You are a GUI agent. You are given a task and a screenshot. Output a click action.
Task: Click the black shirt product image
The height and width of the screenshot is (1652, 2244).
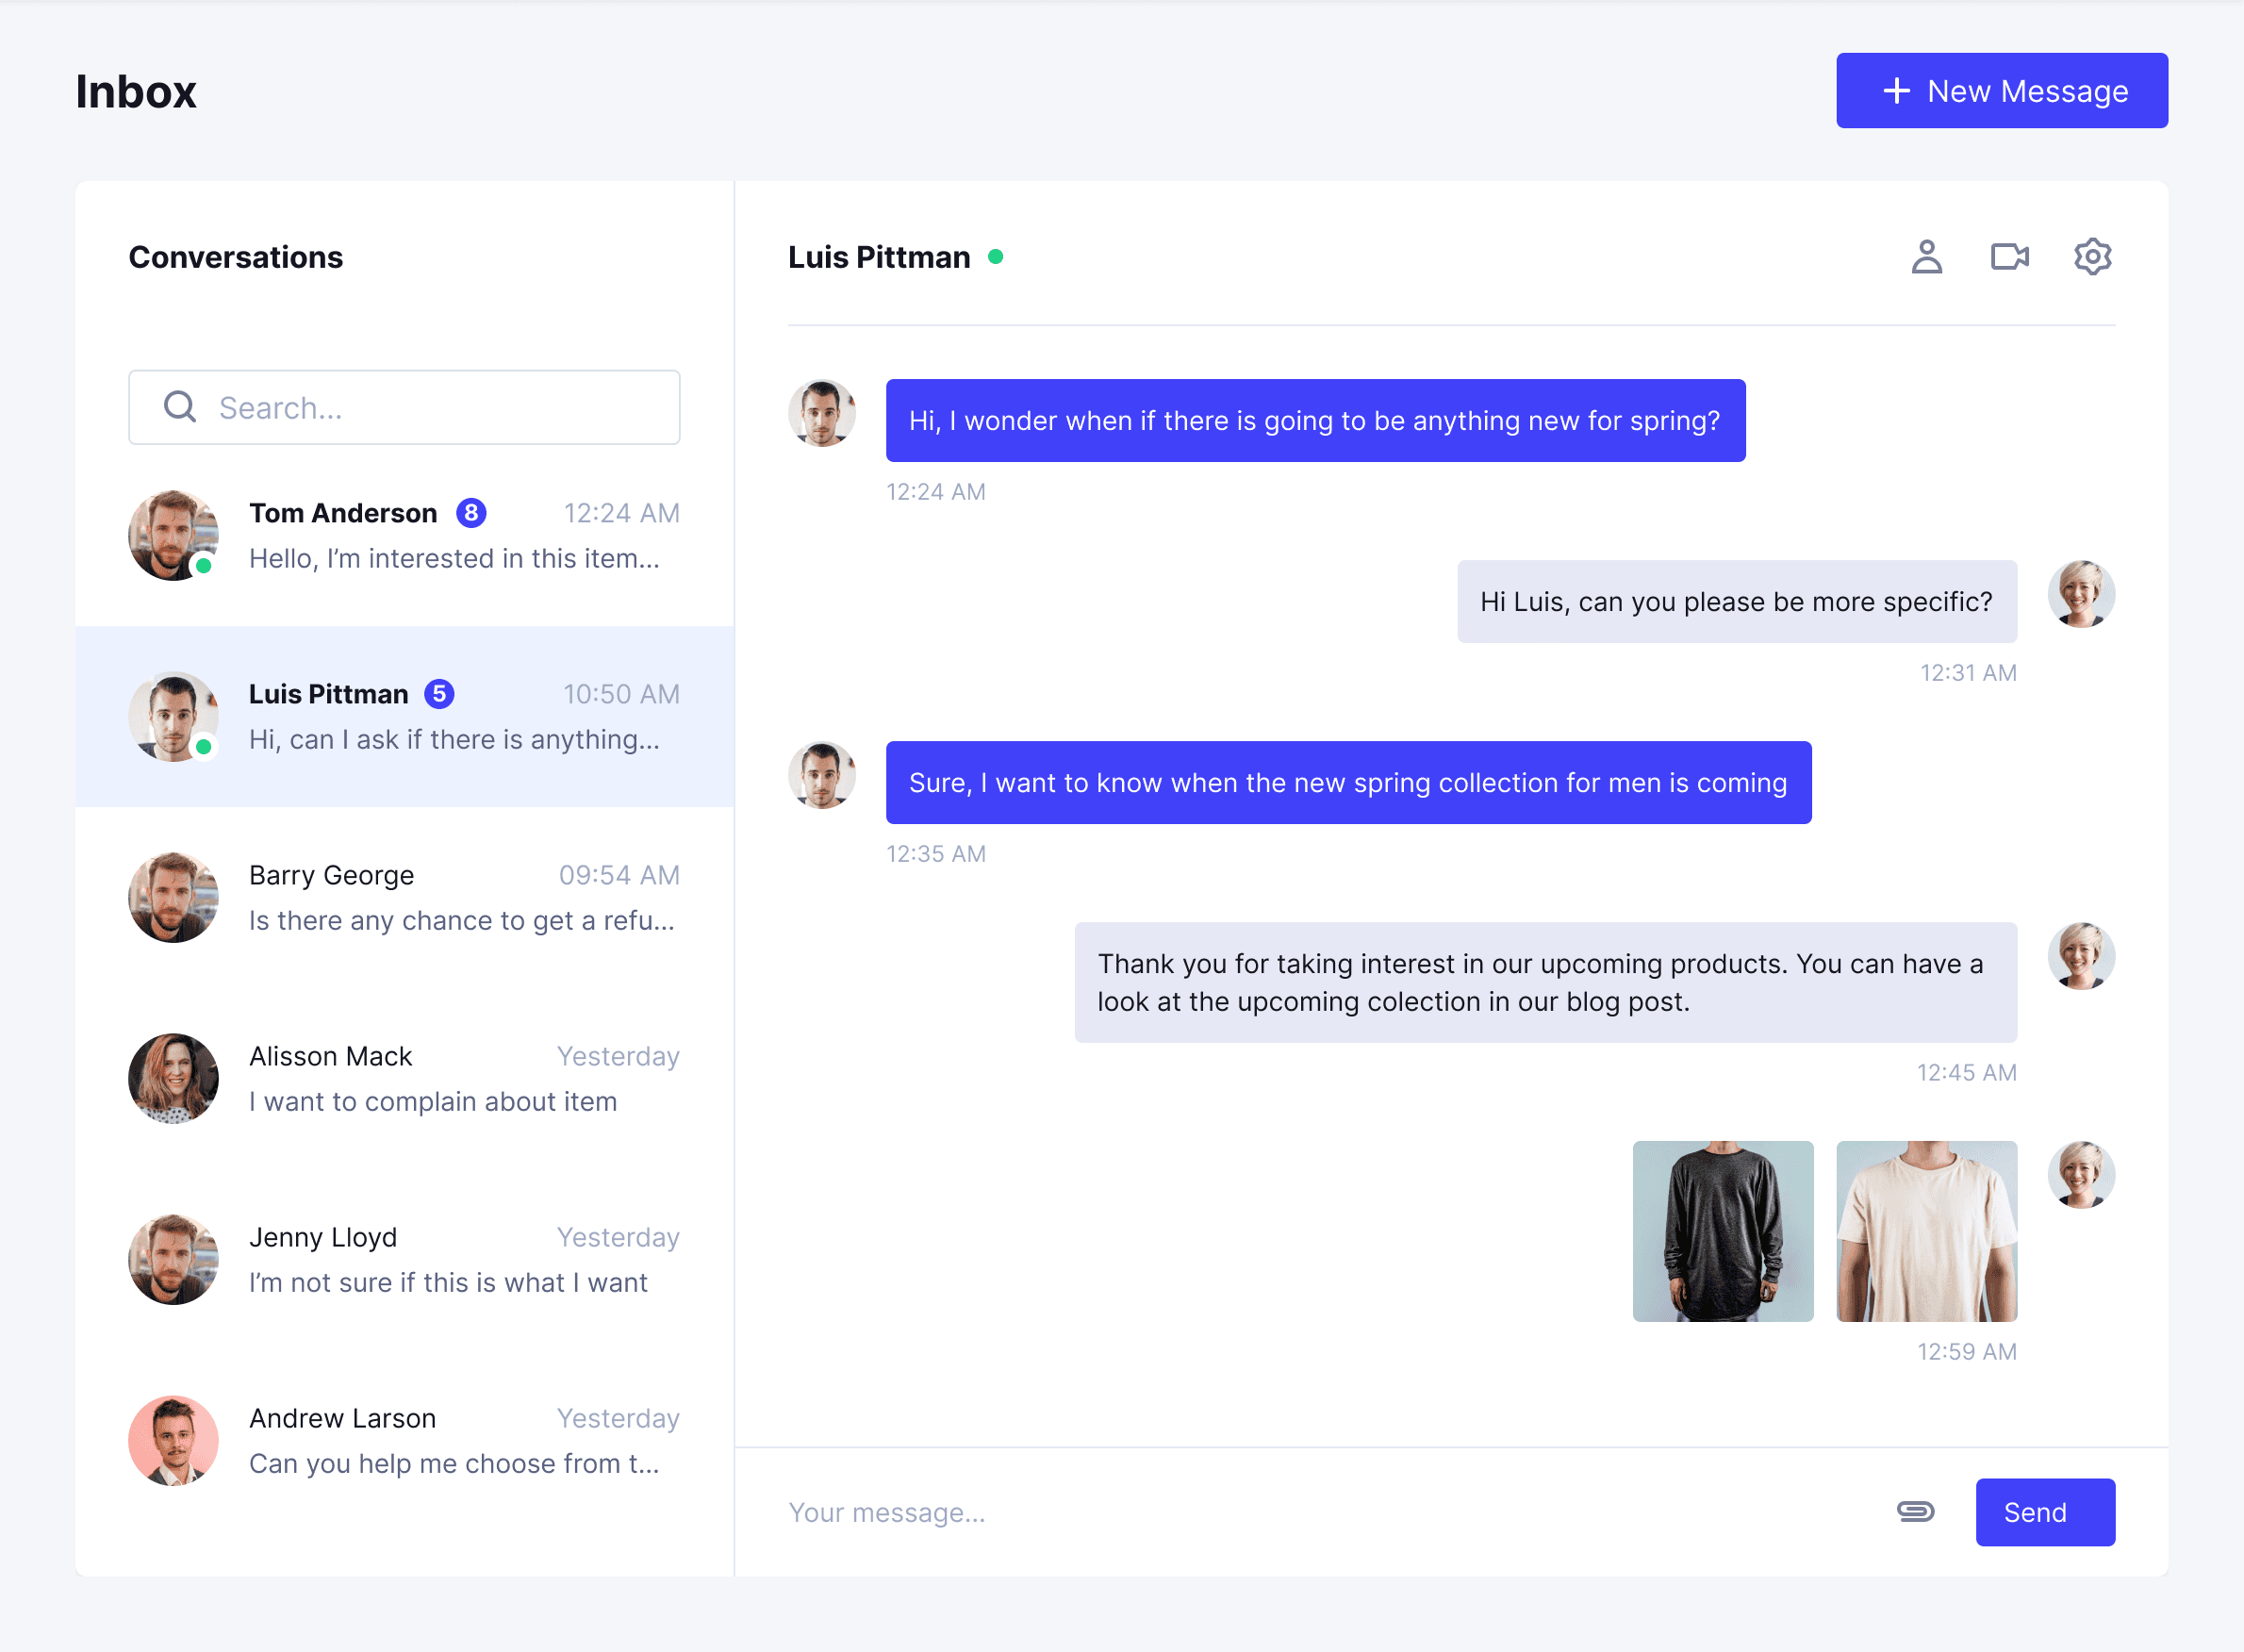[x=1722, y=1230]
